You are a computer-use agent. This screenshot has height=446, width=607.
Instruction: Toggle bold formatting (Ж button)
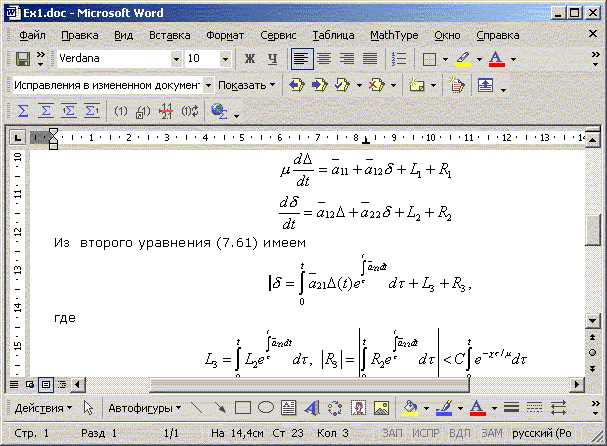click(248, 59)
